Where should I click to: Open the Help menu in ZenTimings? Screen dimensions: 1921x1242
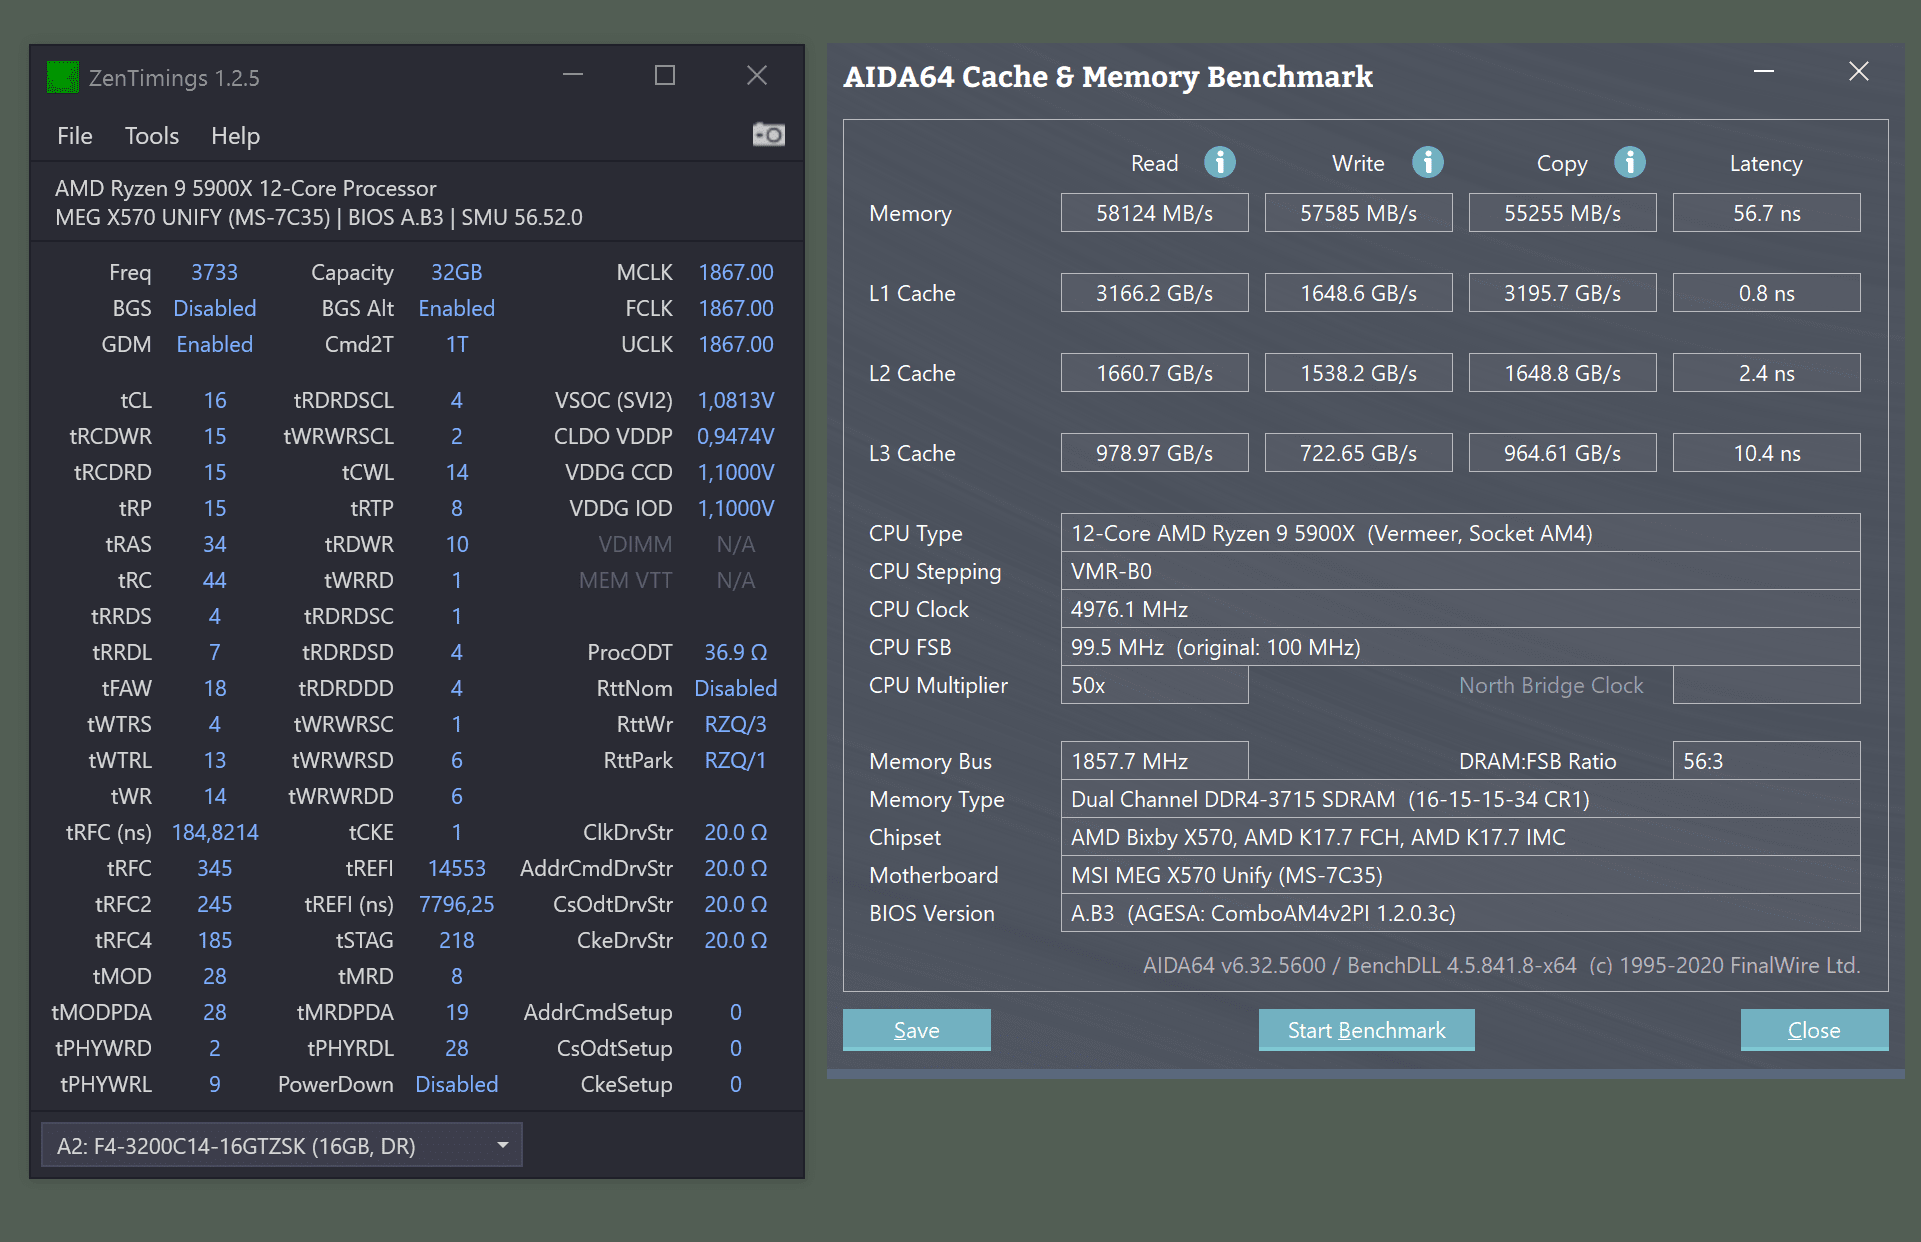[x=235, y=136]
